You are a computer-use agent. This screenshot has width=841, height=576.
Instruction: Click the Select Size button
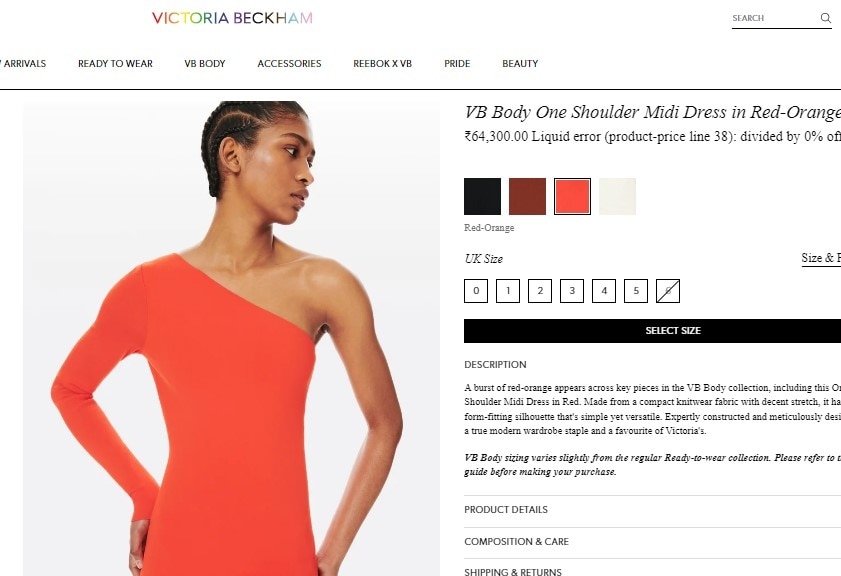652,331
